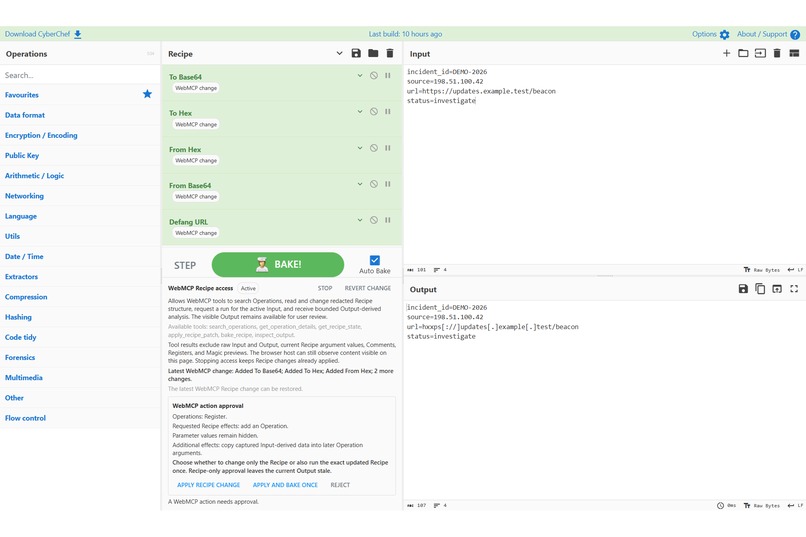Click APPLY RECIPE CHANGE
Screen dimensions: 806x537
pos(208,485)
